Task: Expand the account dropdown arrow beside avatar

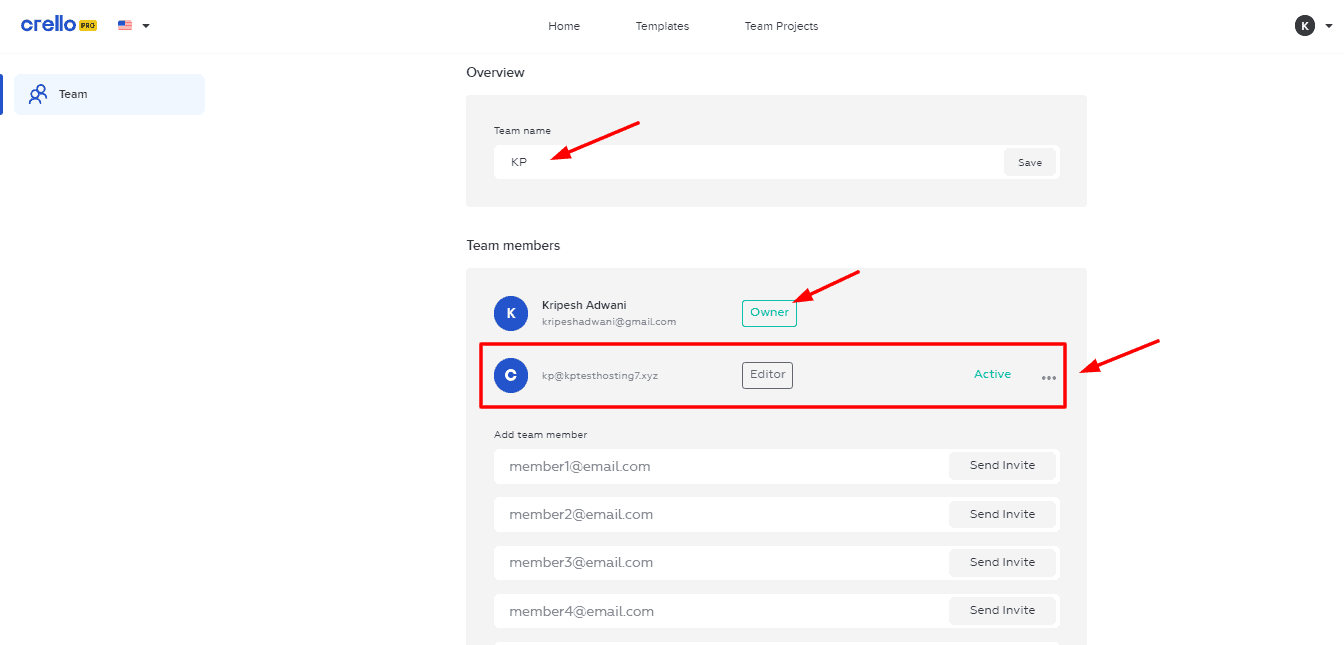Action: click(1328, 26)
